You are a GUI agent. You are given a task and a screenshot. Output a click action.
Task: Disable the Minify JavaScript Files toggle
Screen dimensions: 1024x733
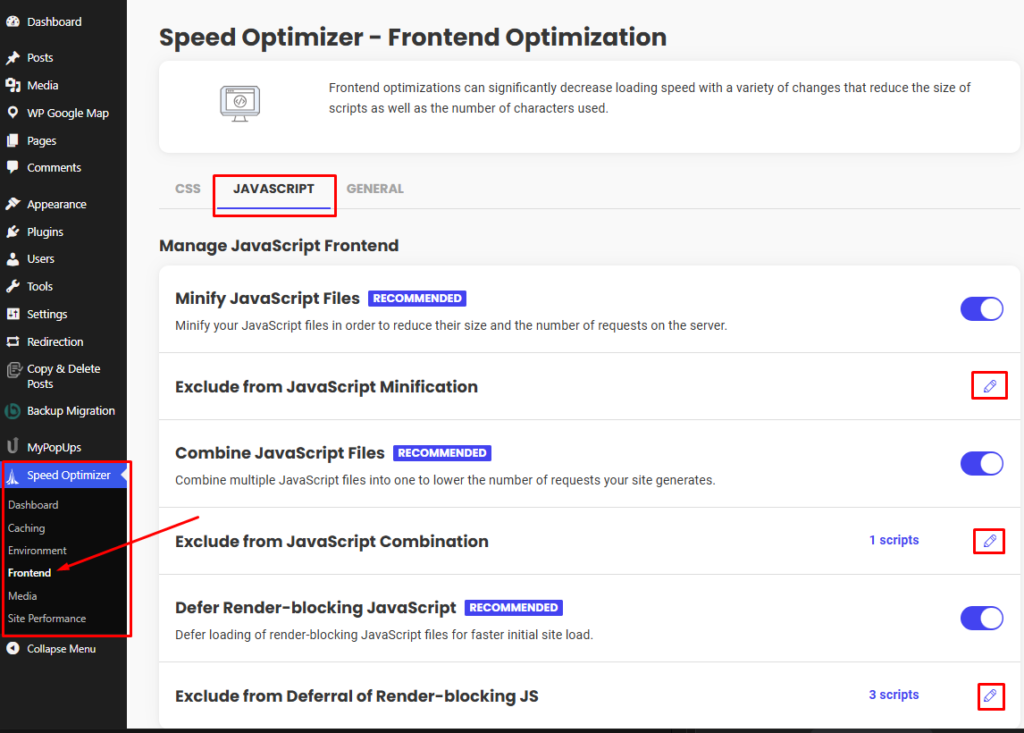981,309
